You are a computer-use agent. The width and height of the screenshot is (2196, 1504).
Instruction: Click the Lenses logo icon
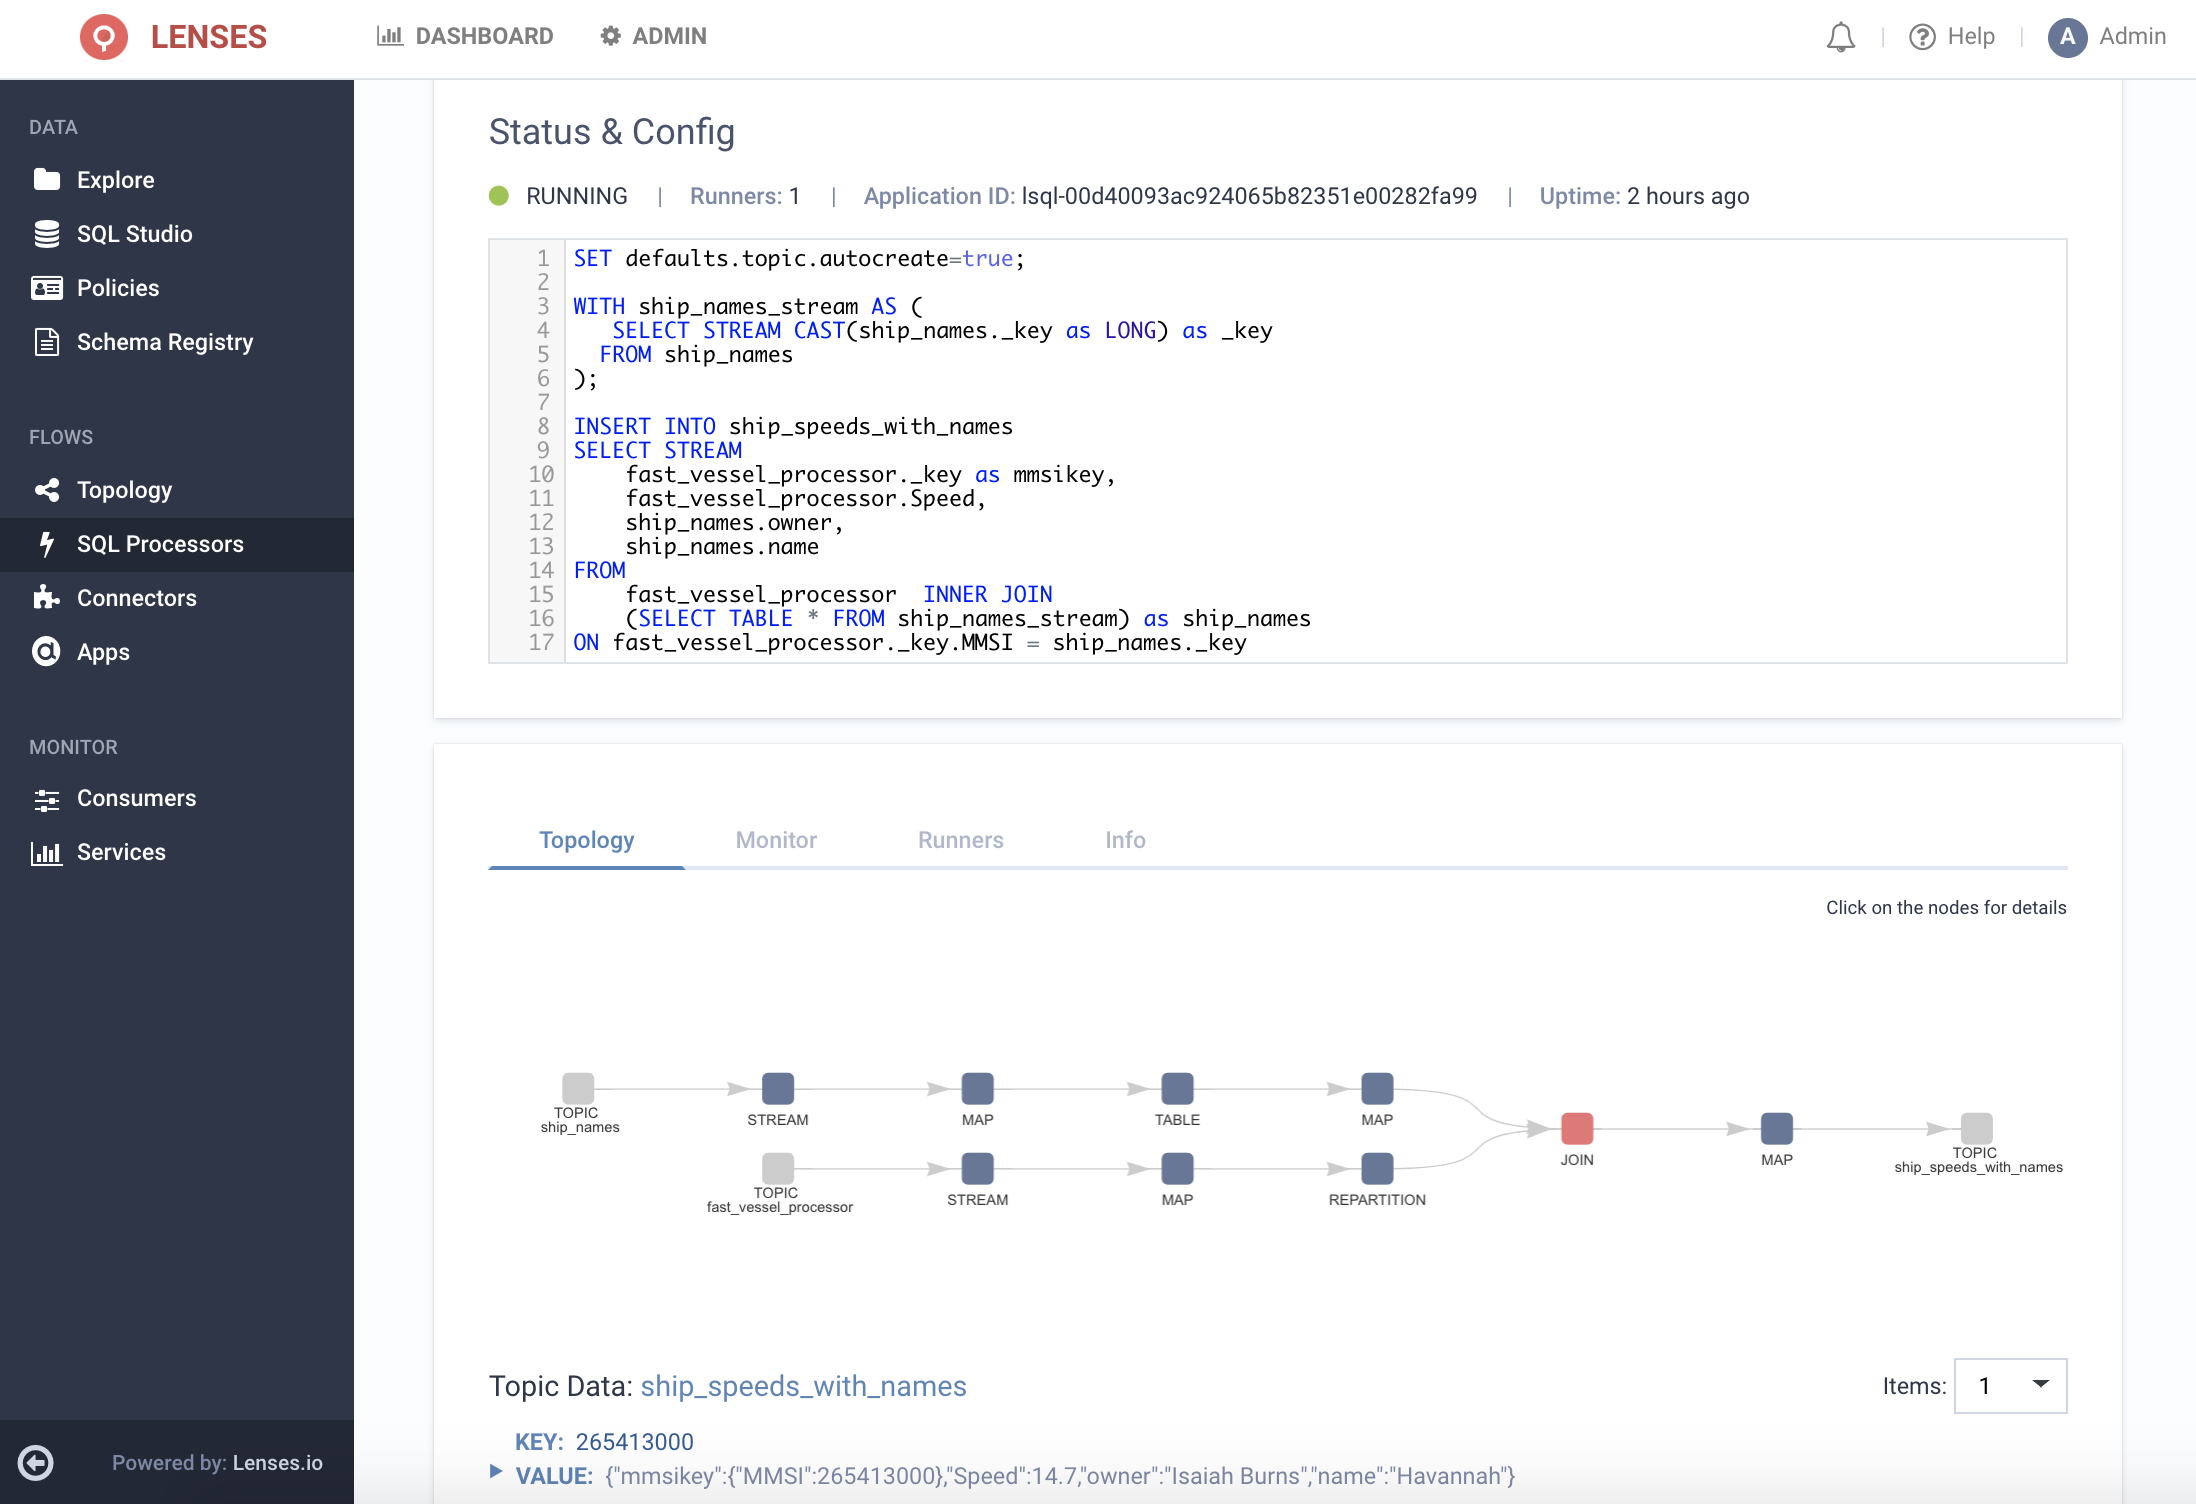104,37
